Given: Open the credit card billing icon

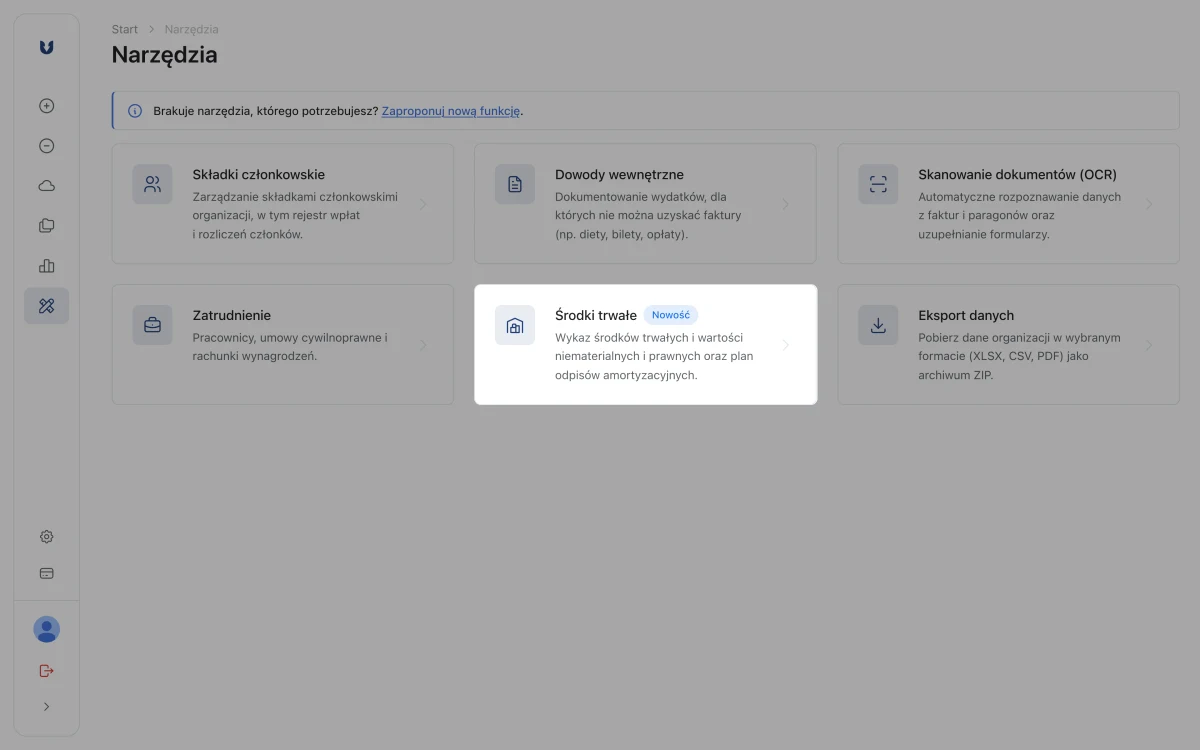Looking at the screenshot, I should (46, 574).
